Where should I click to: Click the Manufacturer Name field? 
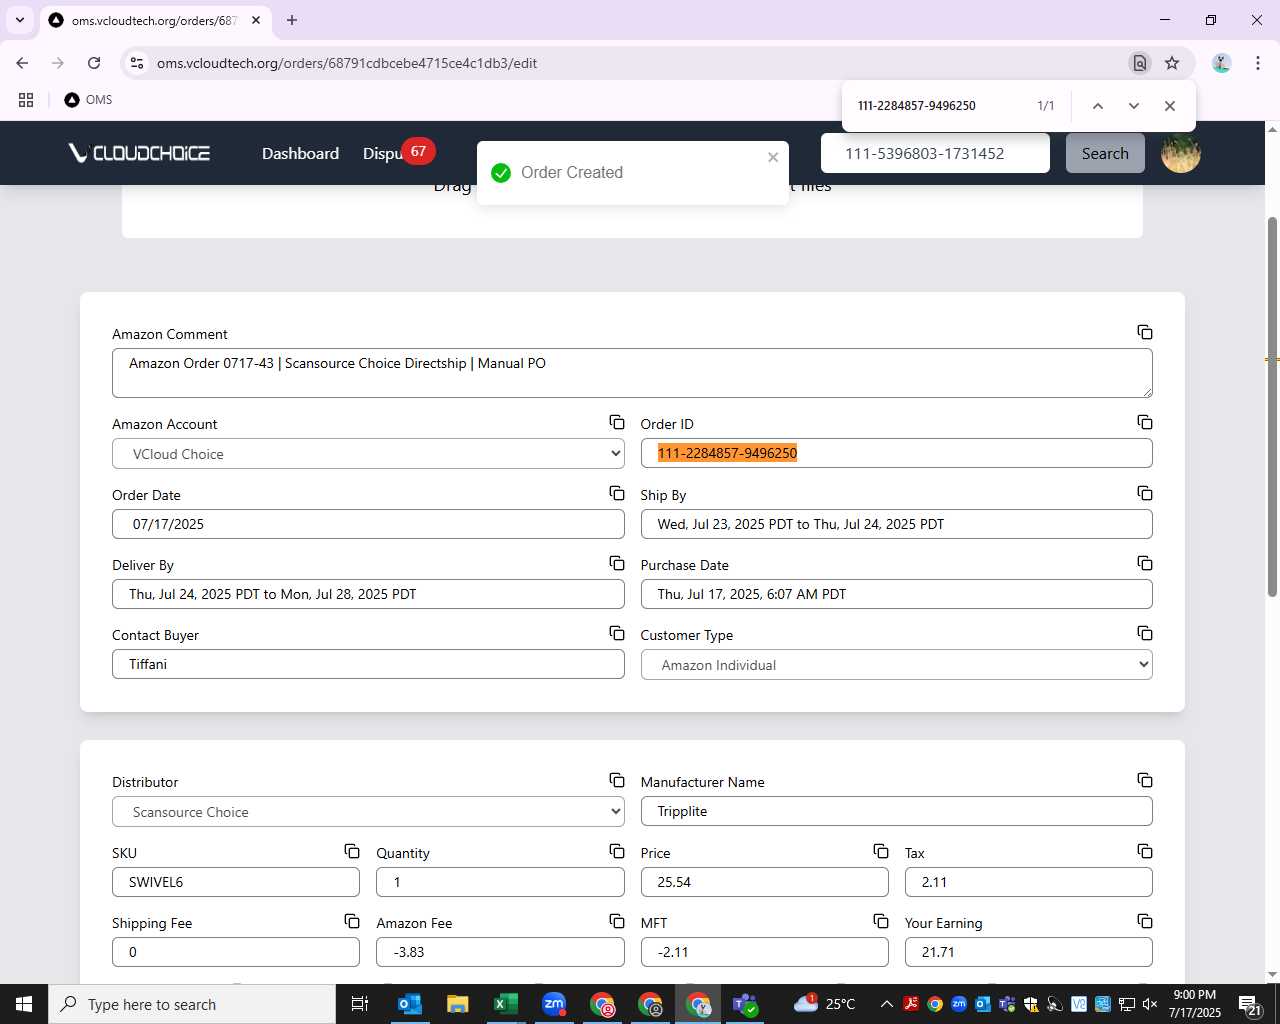[896, 811]
